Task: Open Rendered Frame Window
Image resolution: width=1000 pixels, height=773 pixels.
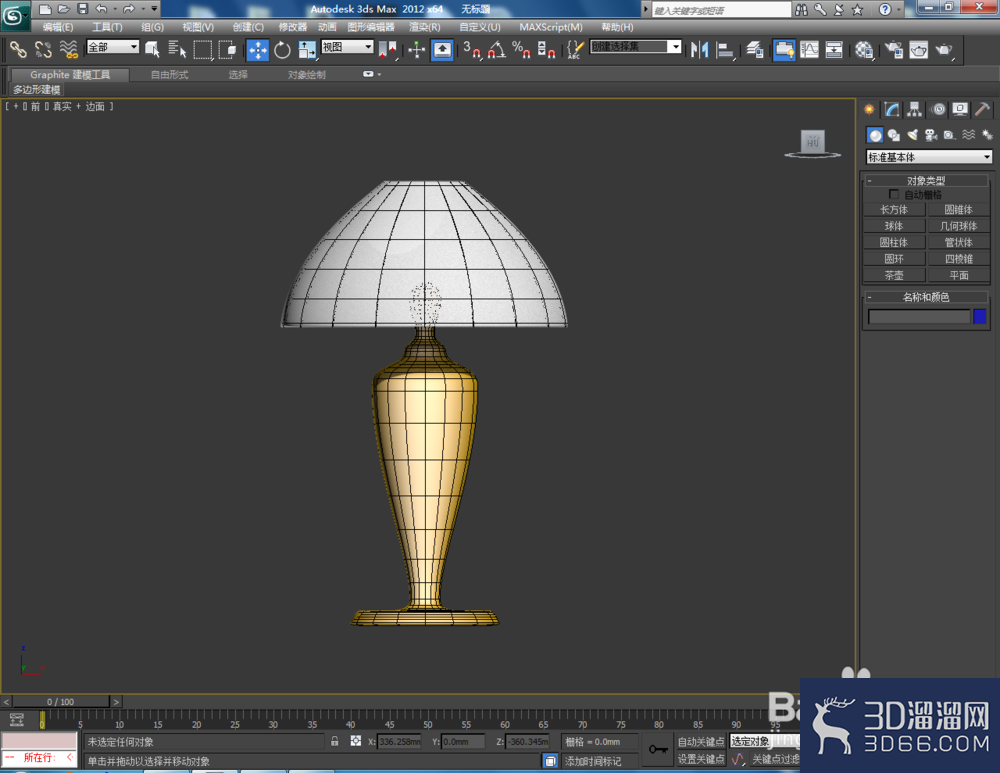Action: click(918, 49)
